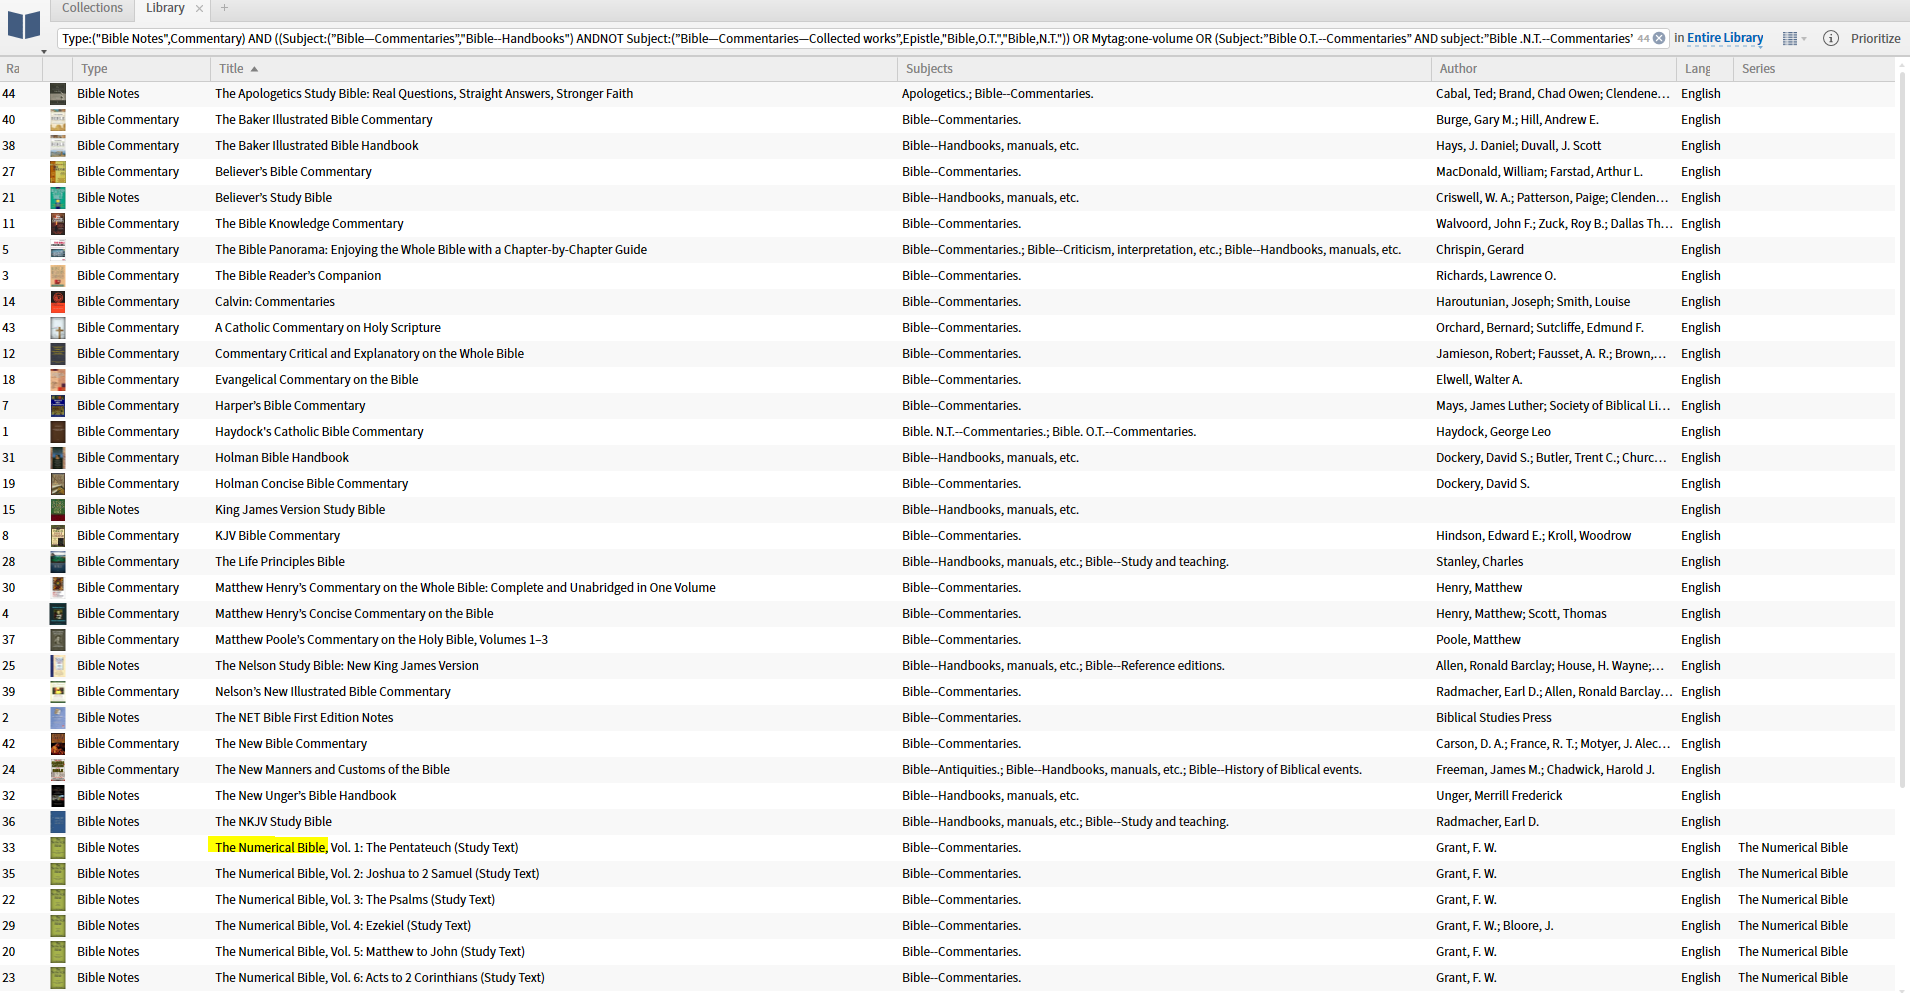Open 'Holman Concise Bible Commentary' title

311,484
